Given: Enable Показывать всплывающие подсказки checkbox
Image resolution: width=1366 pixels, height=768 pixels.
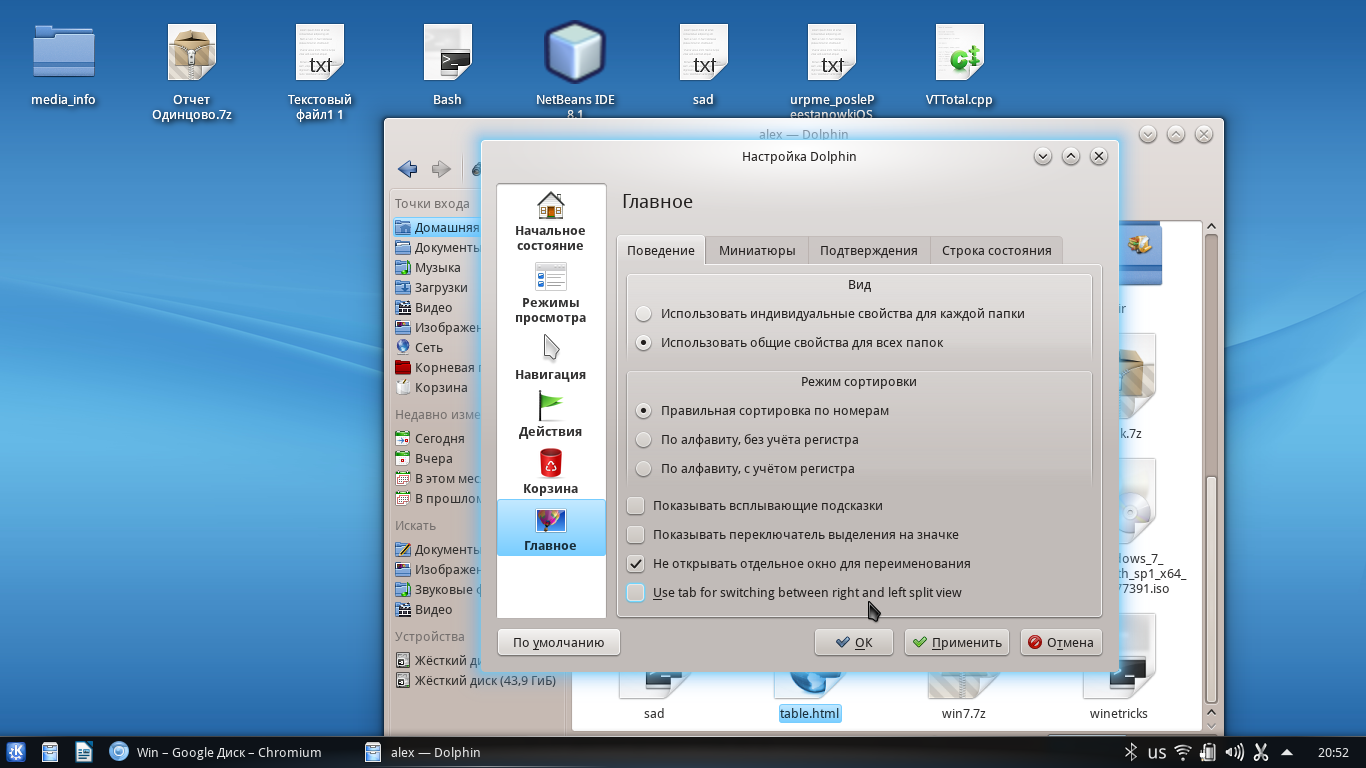Looking at the screenshot, I should pos(636,506).
